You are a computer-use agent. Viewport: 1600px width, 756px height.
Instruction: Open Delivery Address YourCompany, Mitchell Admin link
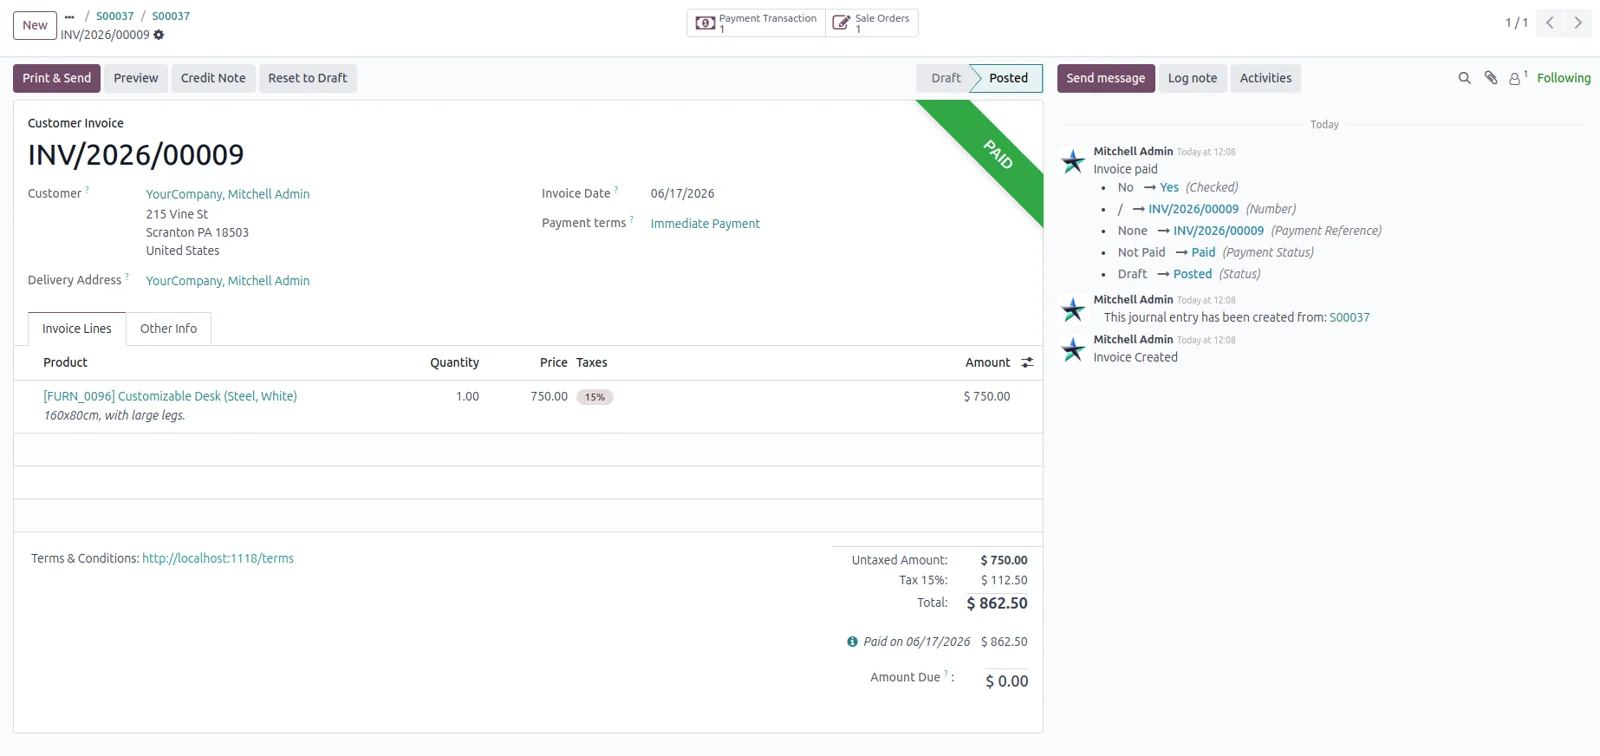[x=228, y=281]
